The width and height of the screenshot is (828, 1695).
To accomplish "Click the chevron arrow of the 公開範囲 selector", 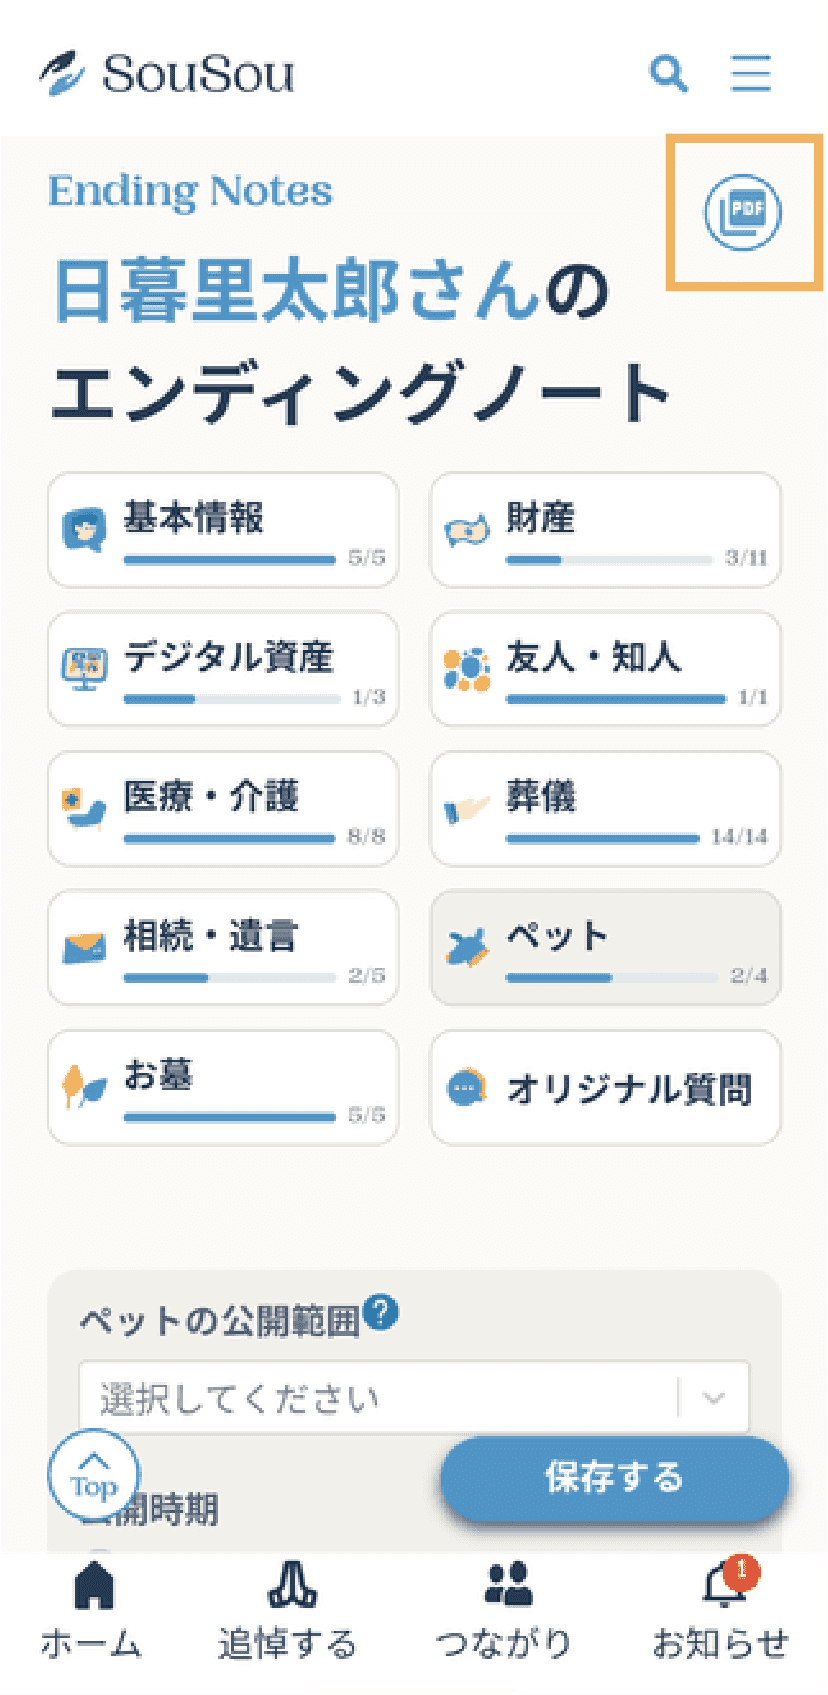I will click(714, 1398).
